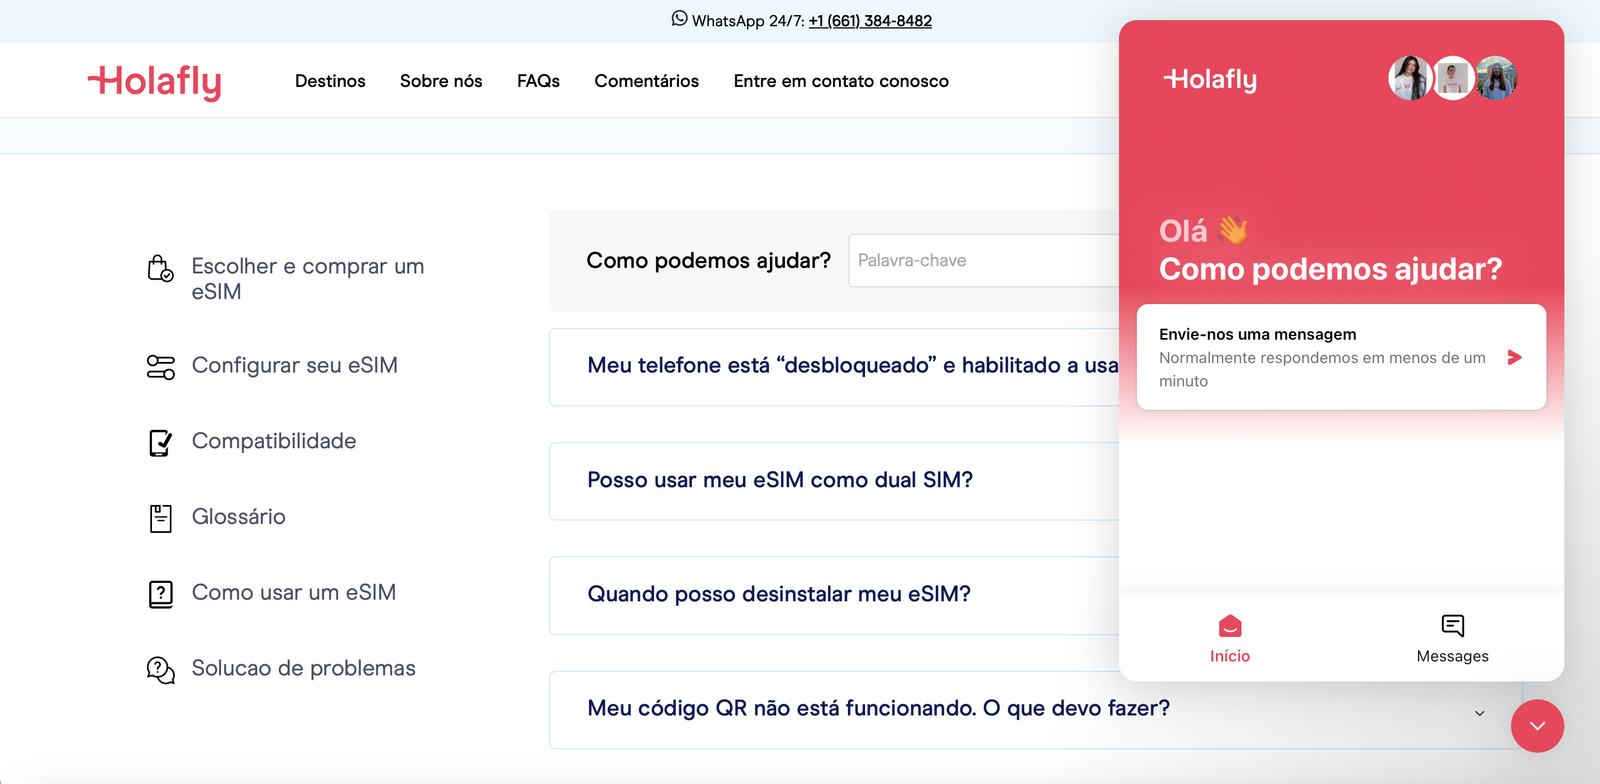The width and height of the screenshot is (1600, 784).
Task: Click the shopping bag icon beside Escolher e comprar
Action: coord(160,268)
